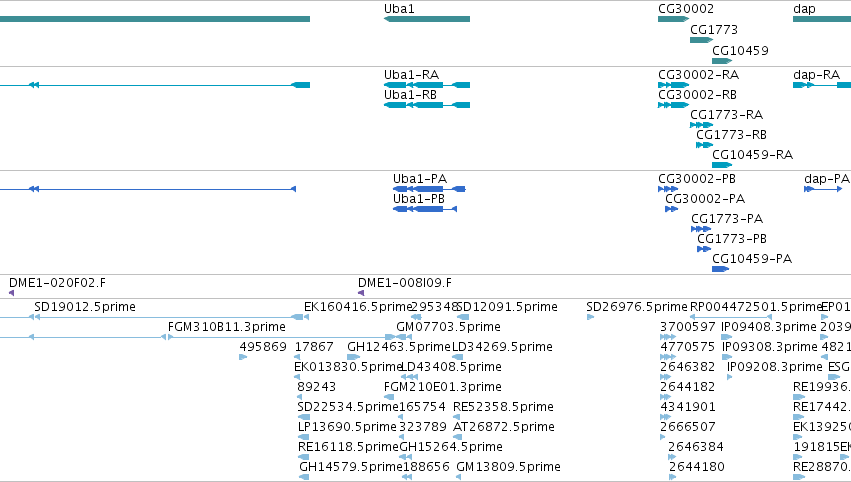The height and width of the screenshot is (482, 851).
Task: Click the GH12463.5prime EST label
Action: [399, 347]
